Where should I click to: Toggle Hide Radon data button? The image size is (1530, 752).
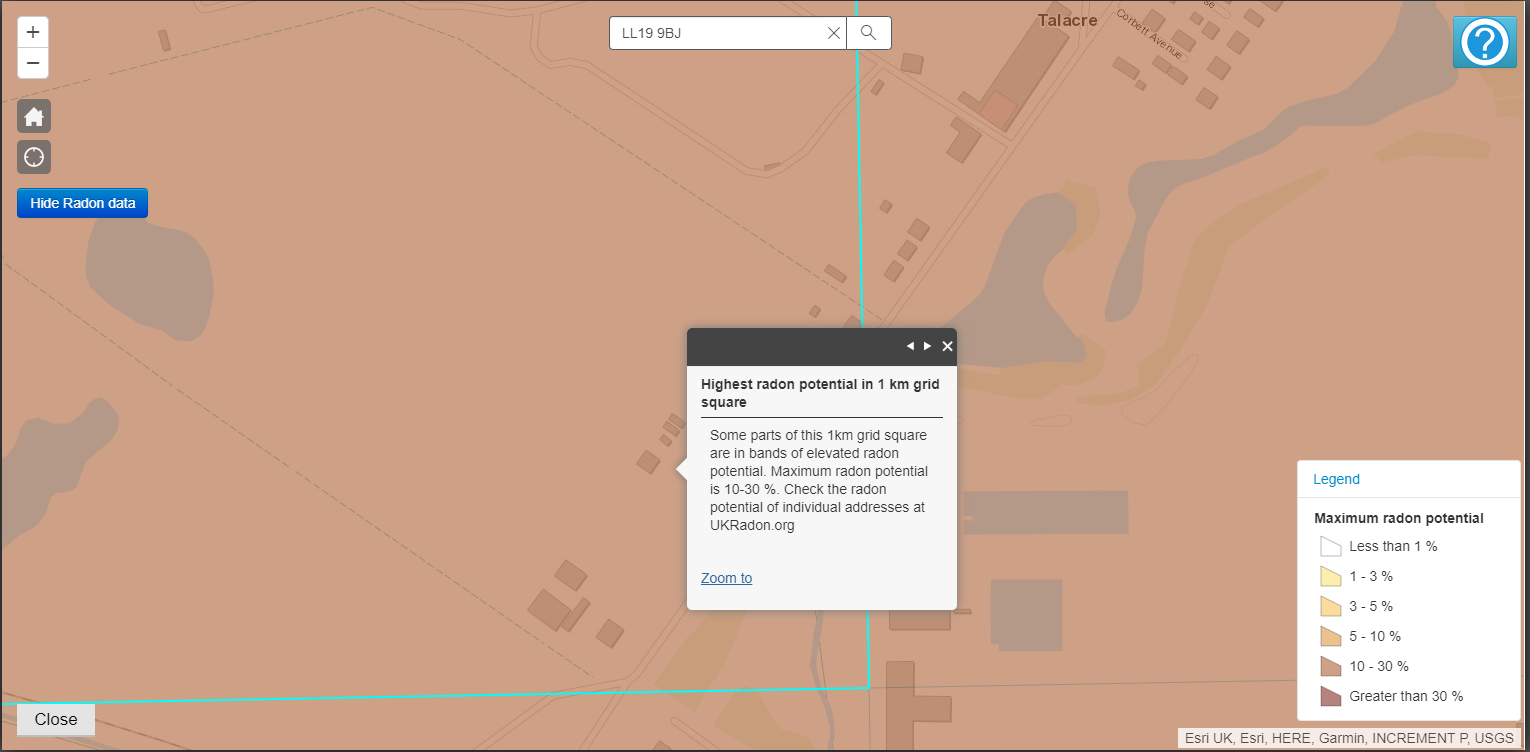pyautogui.click(x=82, y=203)
